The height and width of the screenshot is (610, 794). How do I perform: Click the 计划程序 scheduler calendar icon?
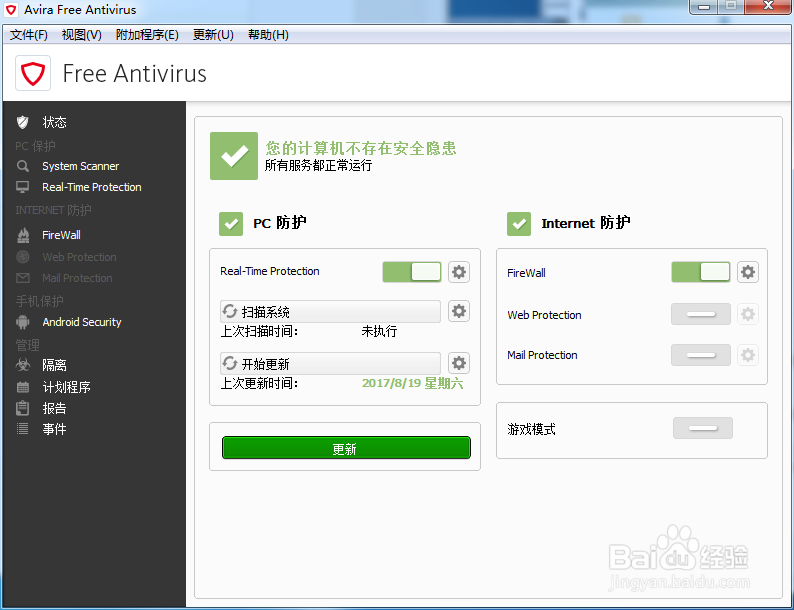23,387
